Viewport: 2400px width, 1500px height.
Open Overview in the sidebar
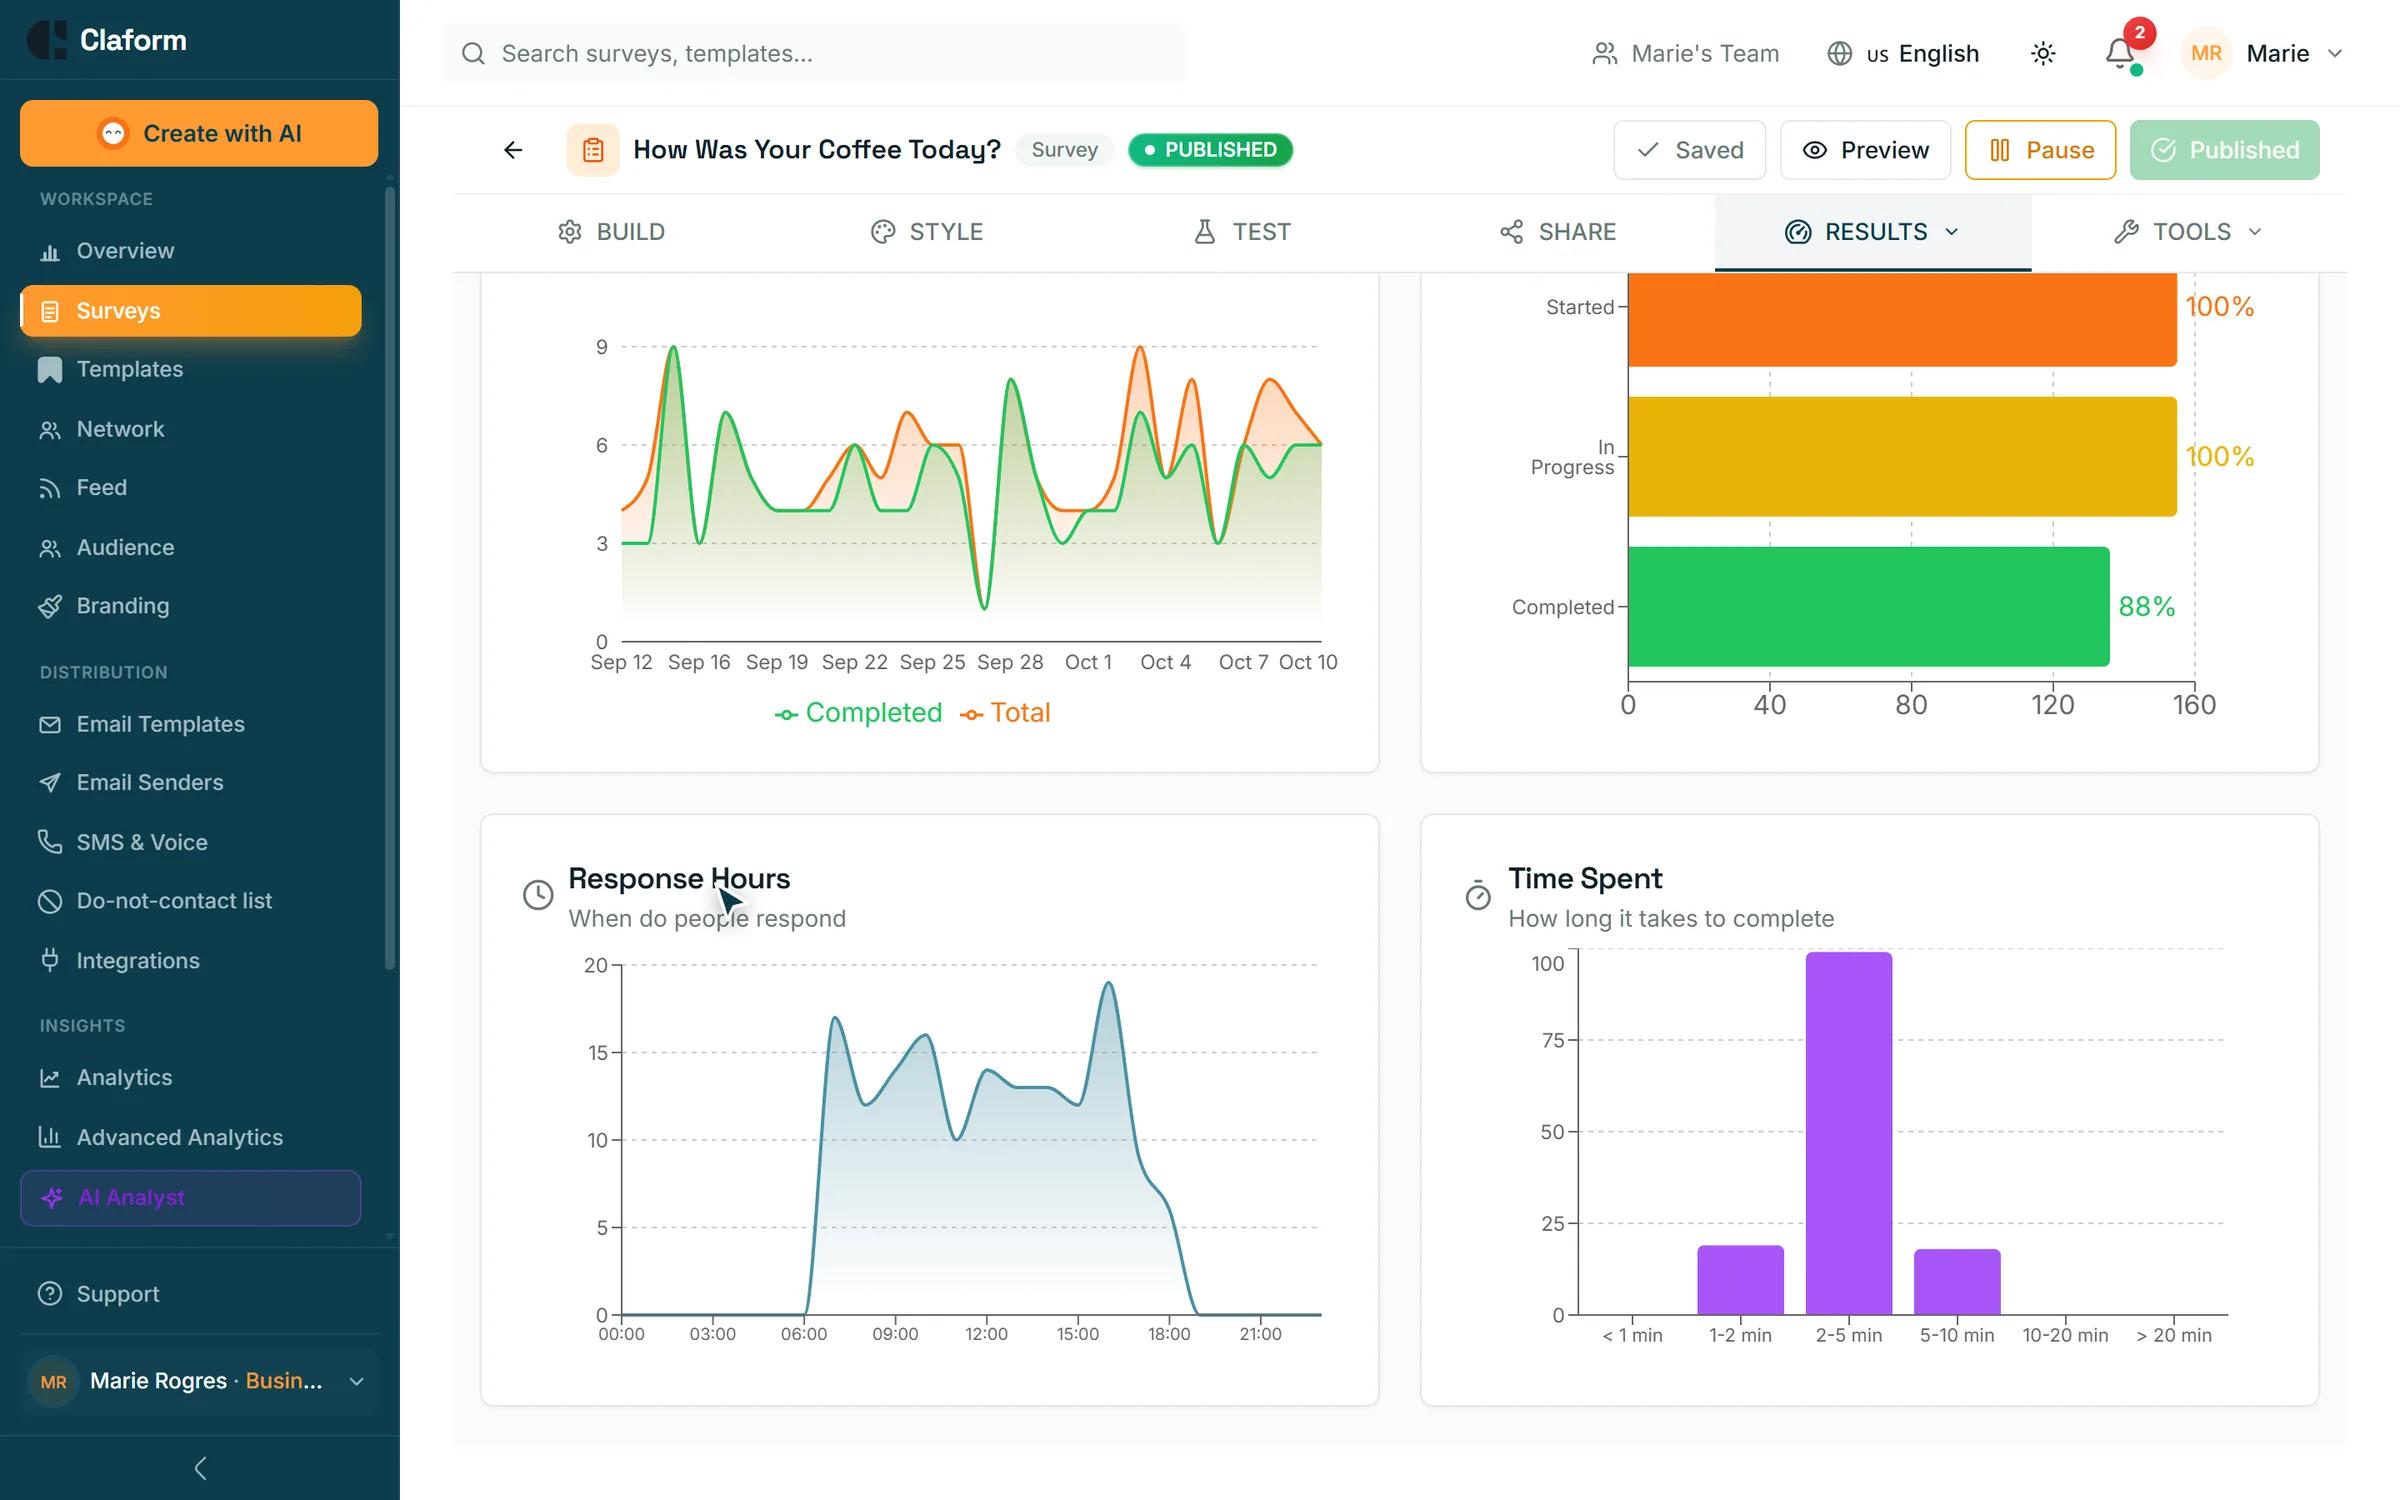point(190,251)
